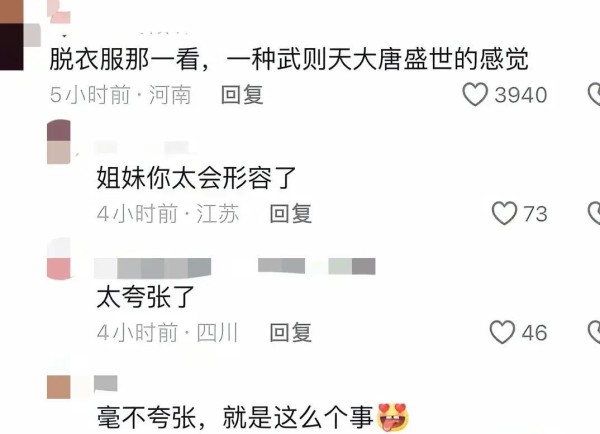Tap the dislike icon beside 73
This screenshot has width=600, height=434.
594,213
